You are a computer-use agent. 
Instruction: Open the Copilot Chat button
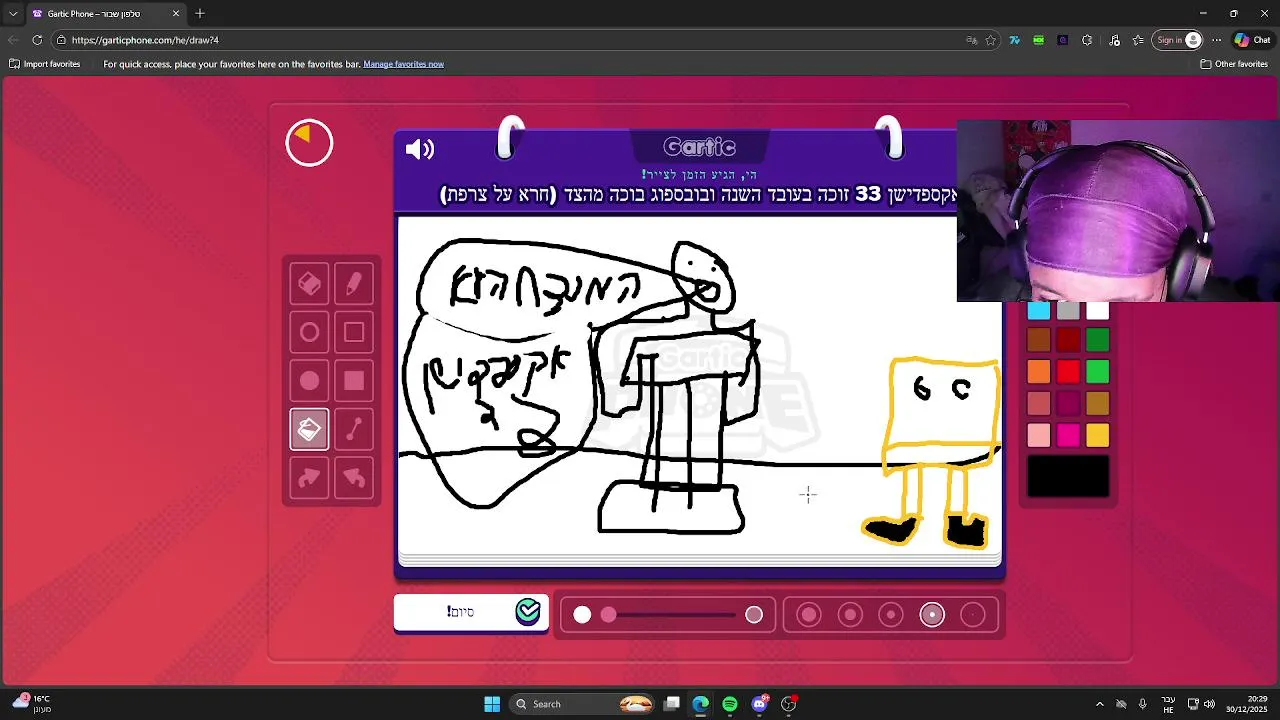point(1253,40)
